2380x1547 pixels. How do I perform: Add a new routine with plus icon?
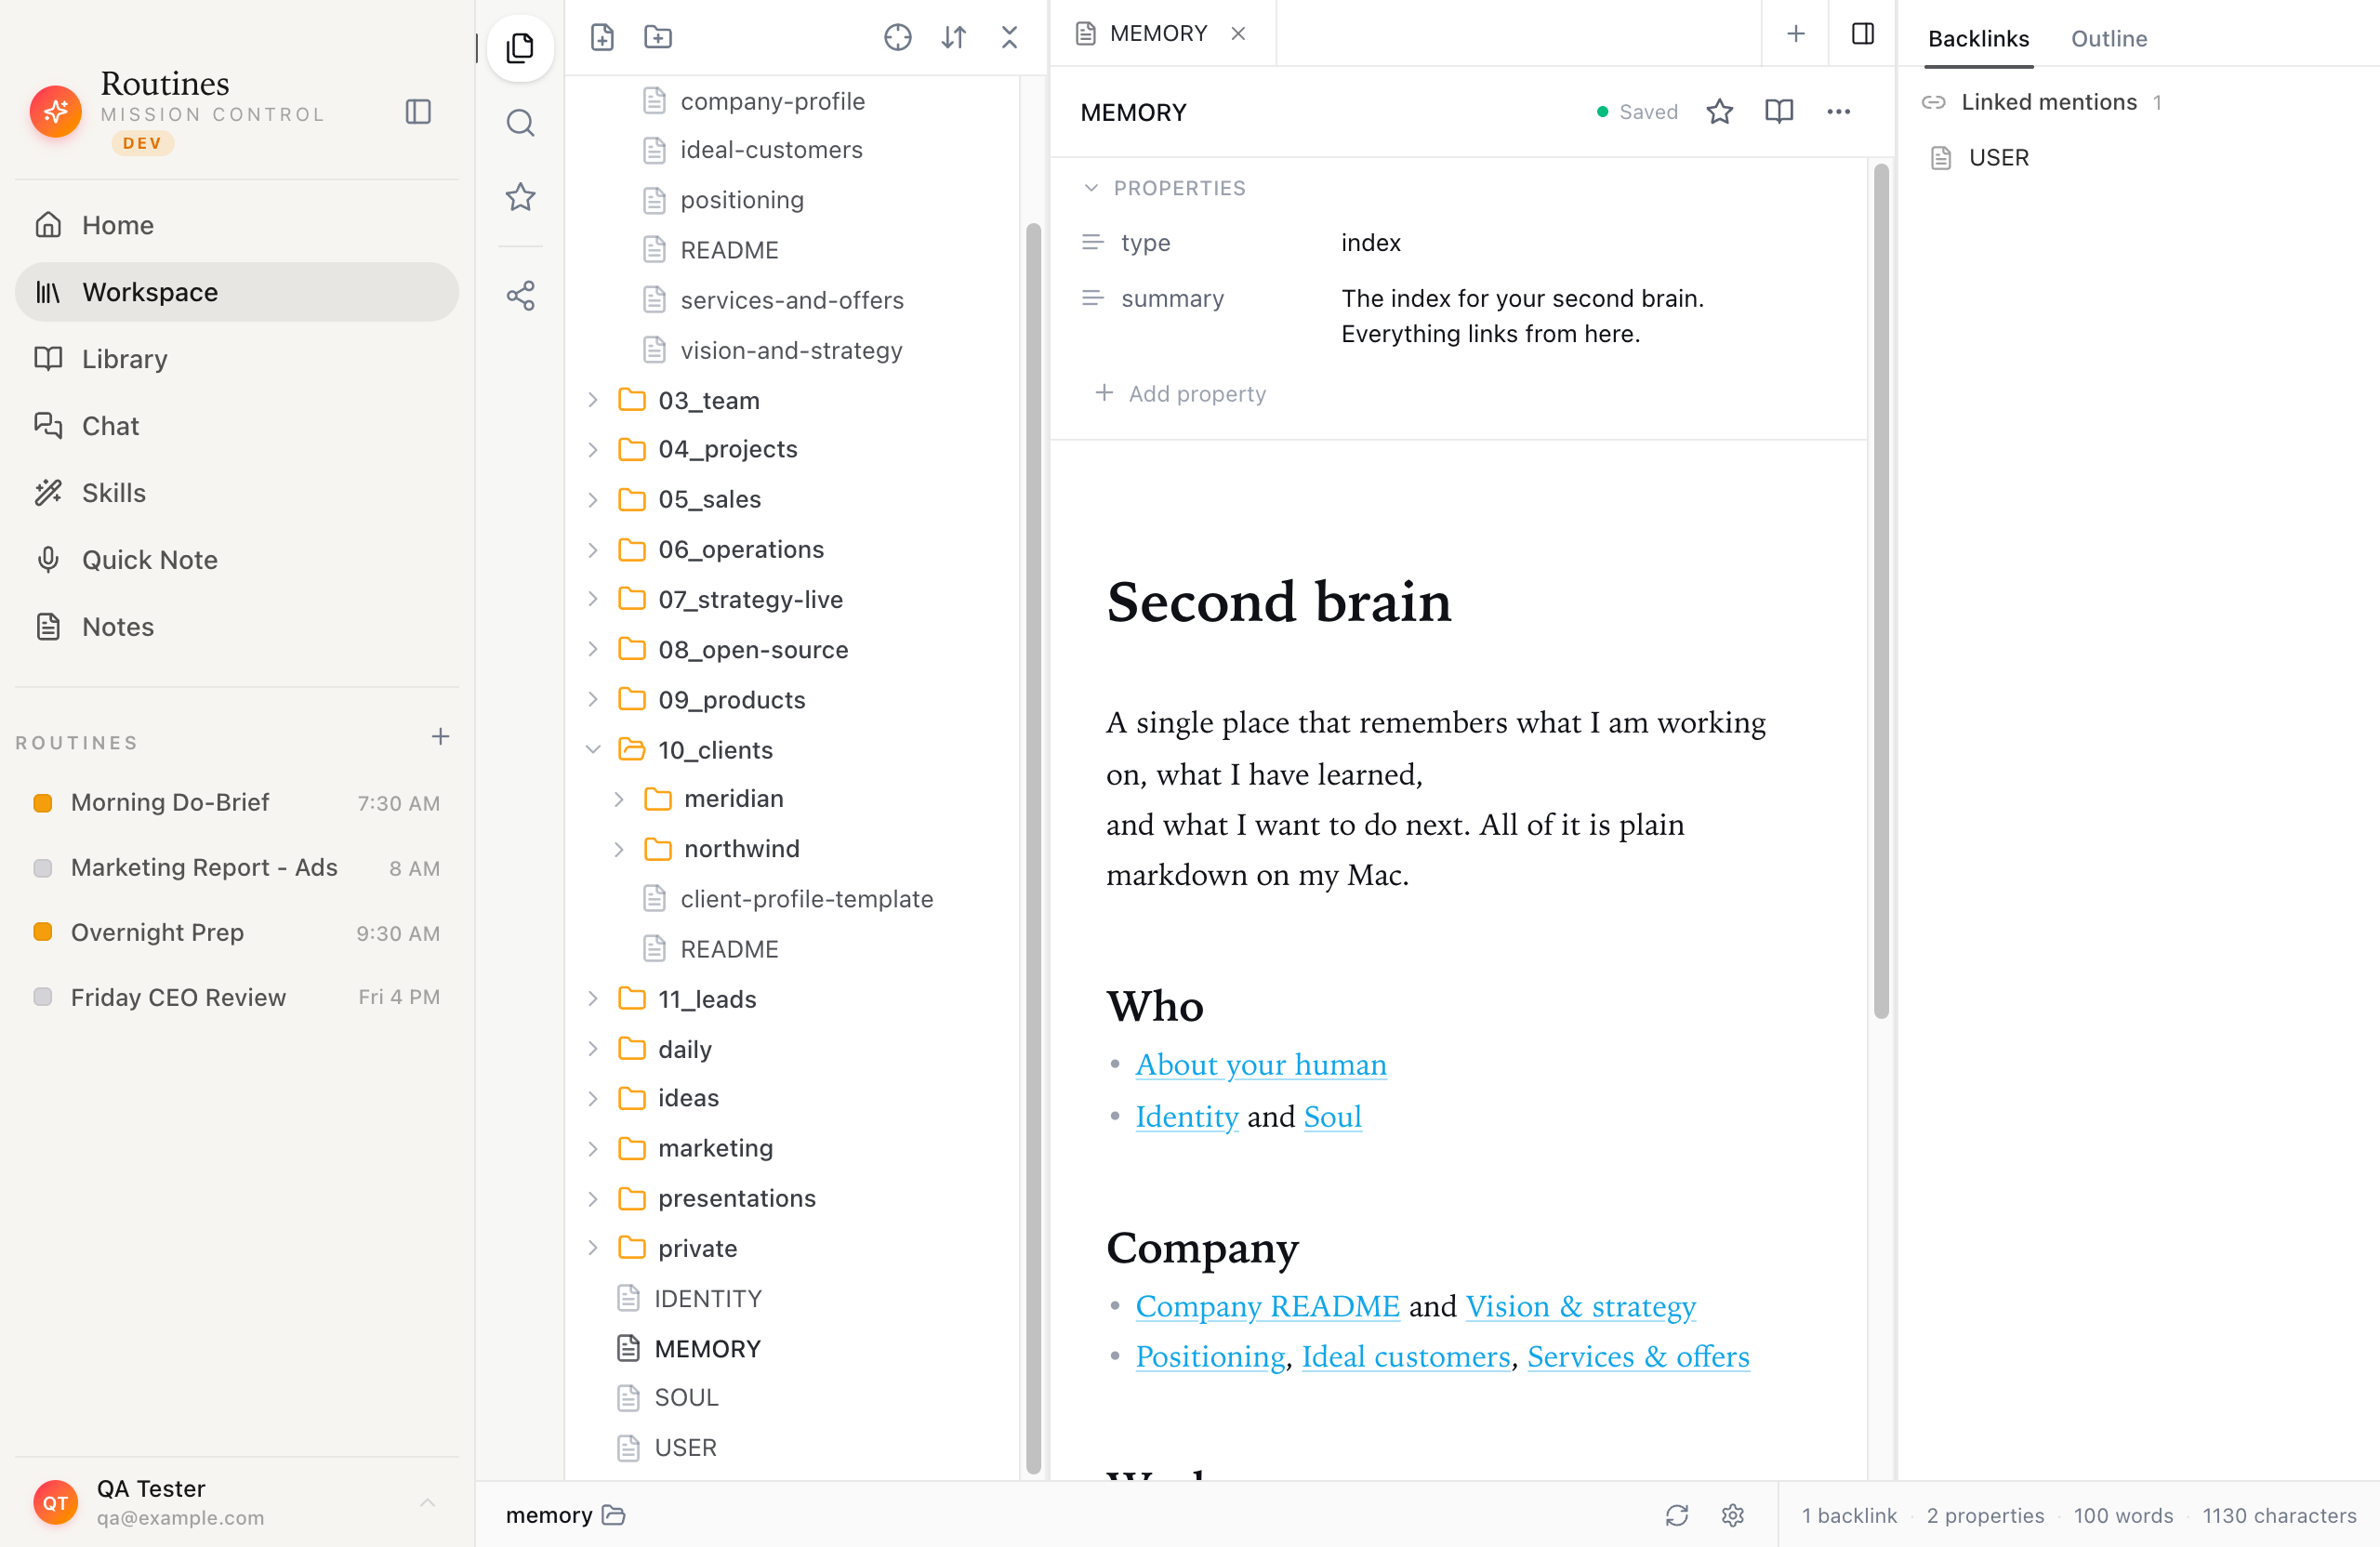pyautogui.click(x=440, y=737)
